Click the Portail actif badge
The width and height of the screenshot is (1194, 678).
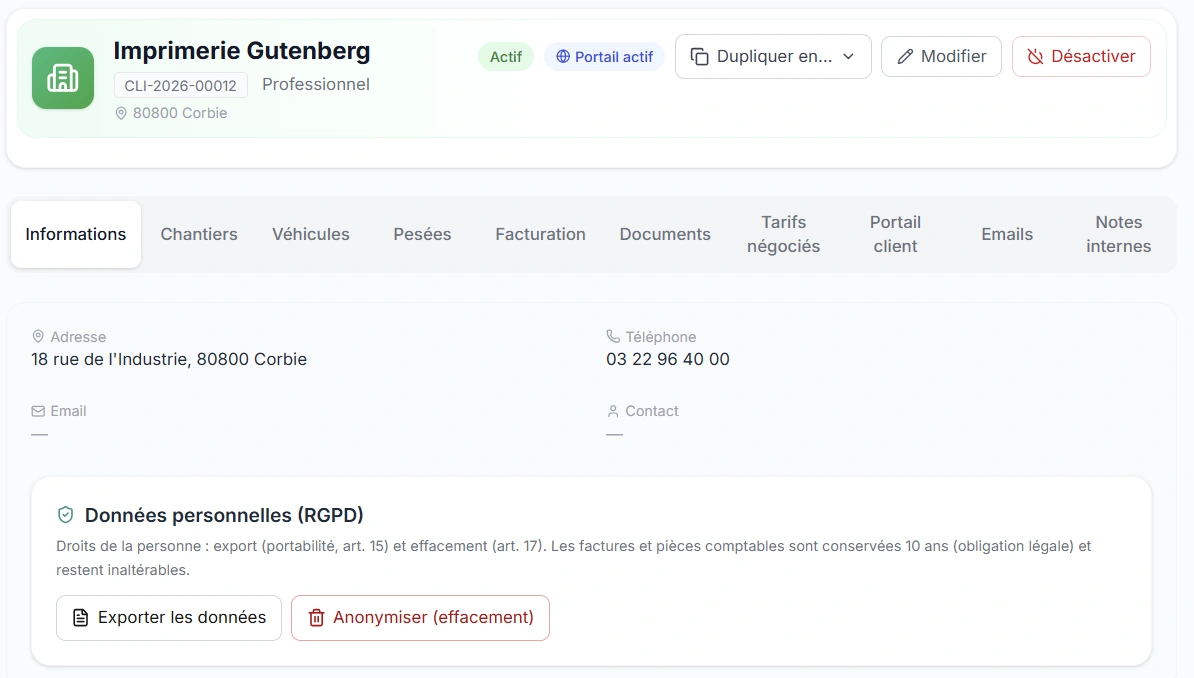click(x=604, y=56)
